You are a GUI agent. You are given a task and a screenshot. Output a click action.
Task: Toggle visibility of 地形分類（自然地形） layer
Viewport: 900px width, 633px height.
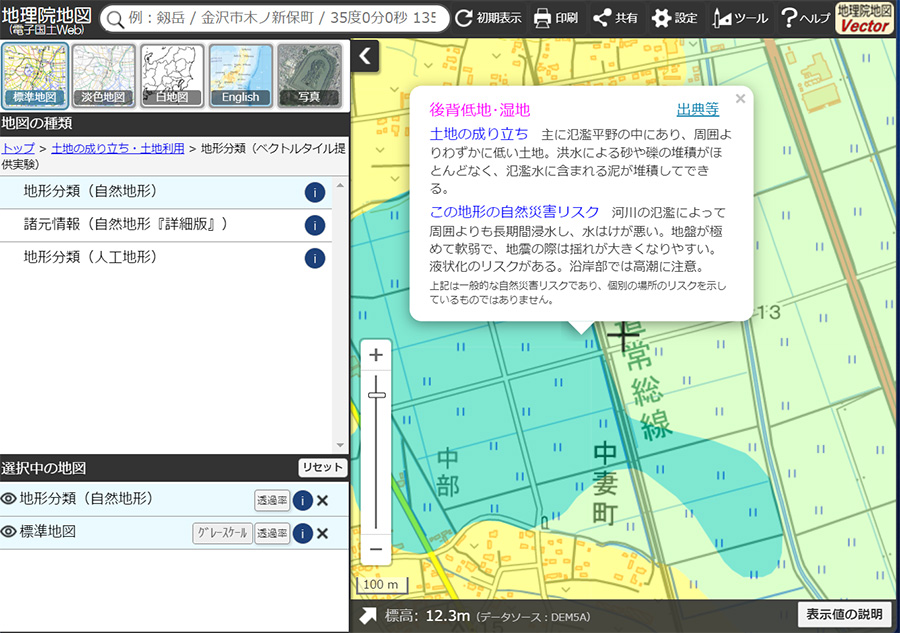[9, 500]
